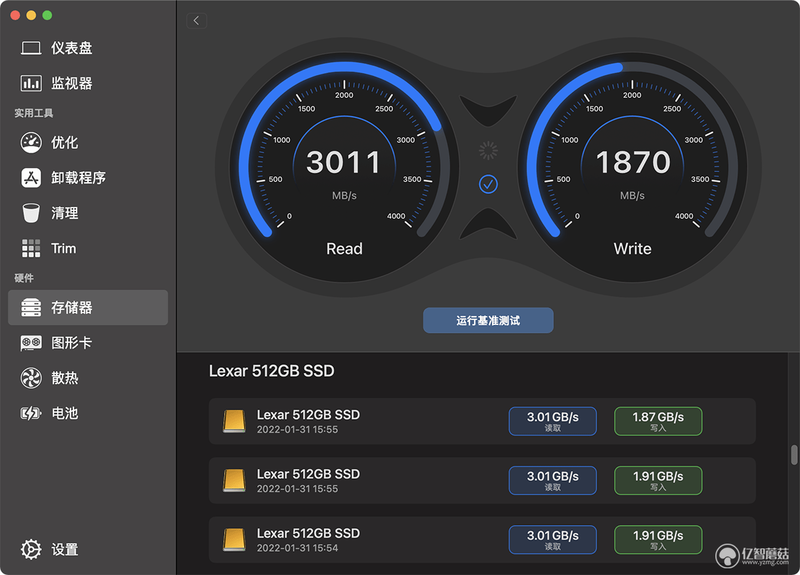Click 3.01 GB/s 读取 badge in 15:54 row
This screenshot has height=575, width=800.
pos(553,540)
